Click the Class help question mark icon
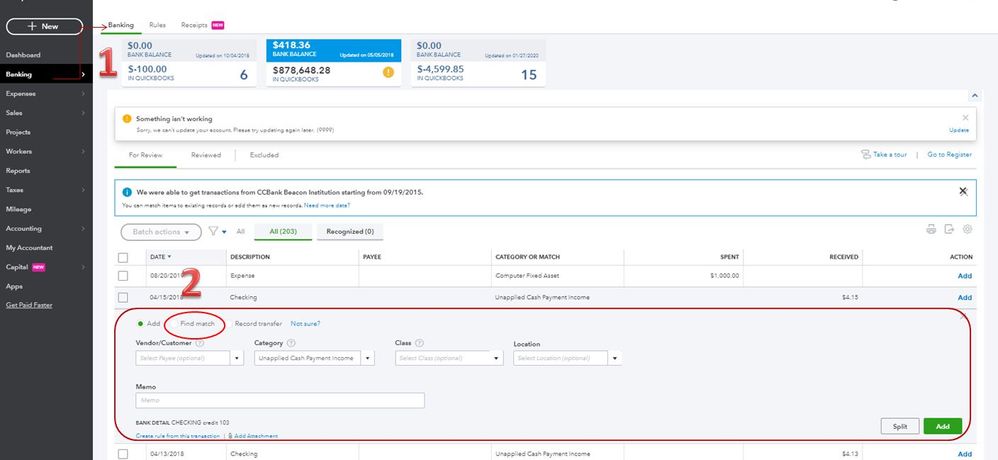The height and width of the screenshot is (460, 998). (420, 343)
